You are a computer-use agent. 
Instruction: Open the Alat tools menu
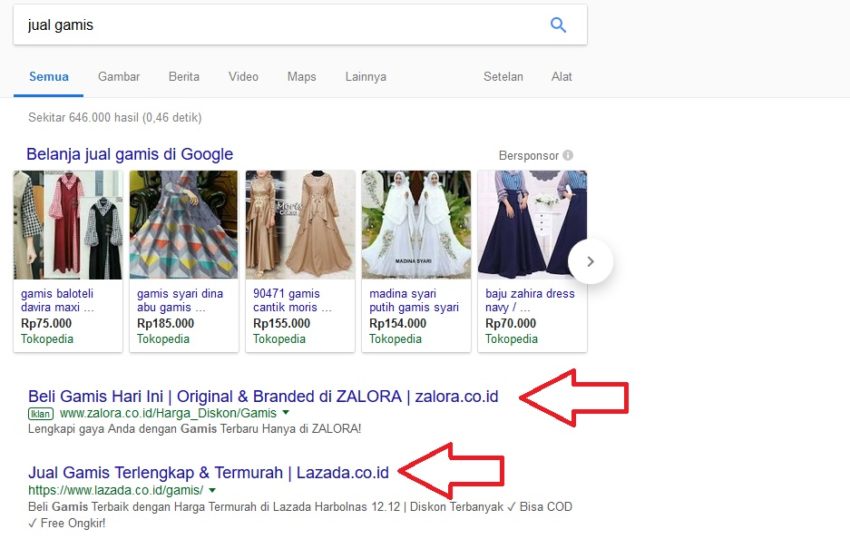[x=562, y=76]
